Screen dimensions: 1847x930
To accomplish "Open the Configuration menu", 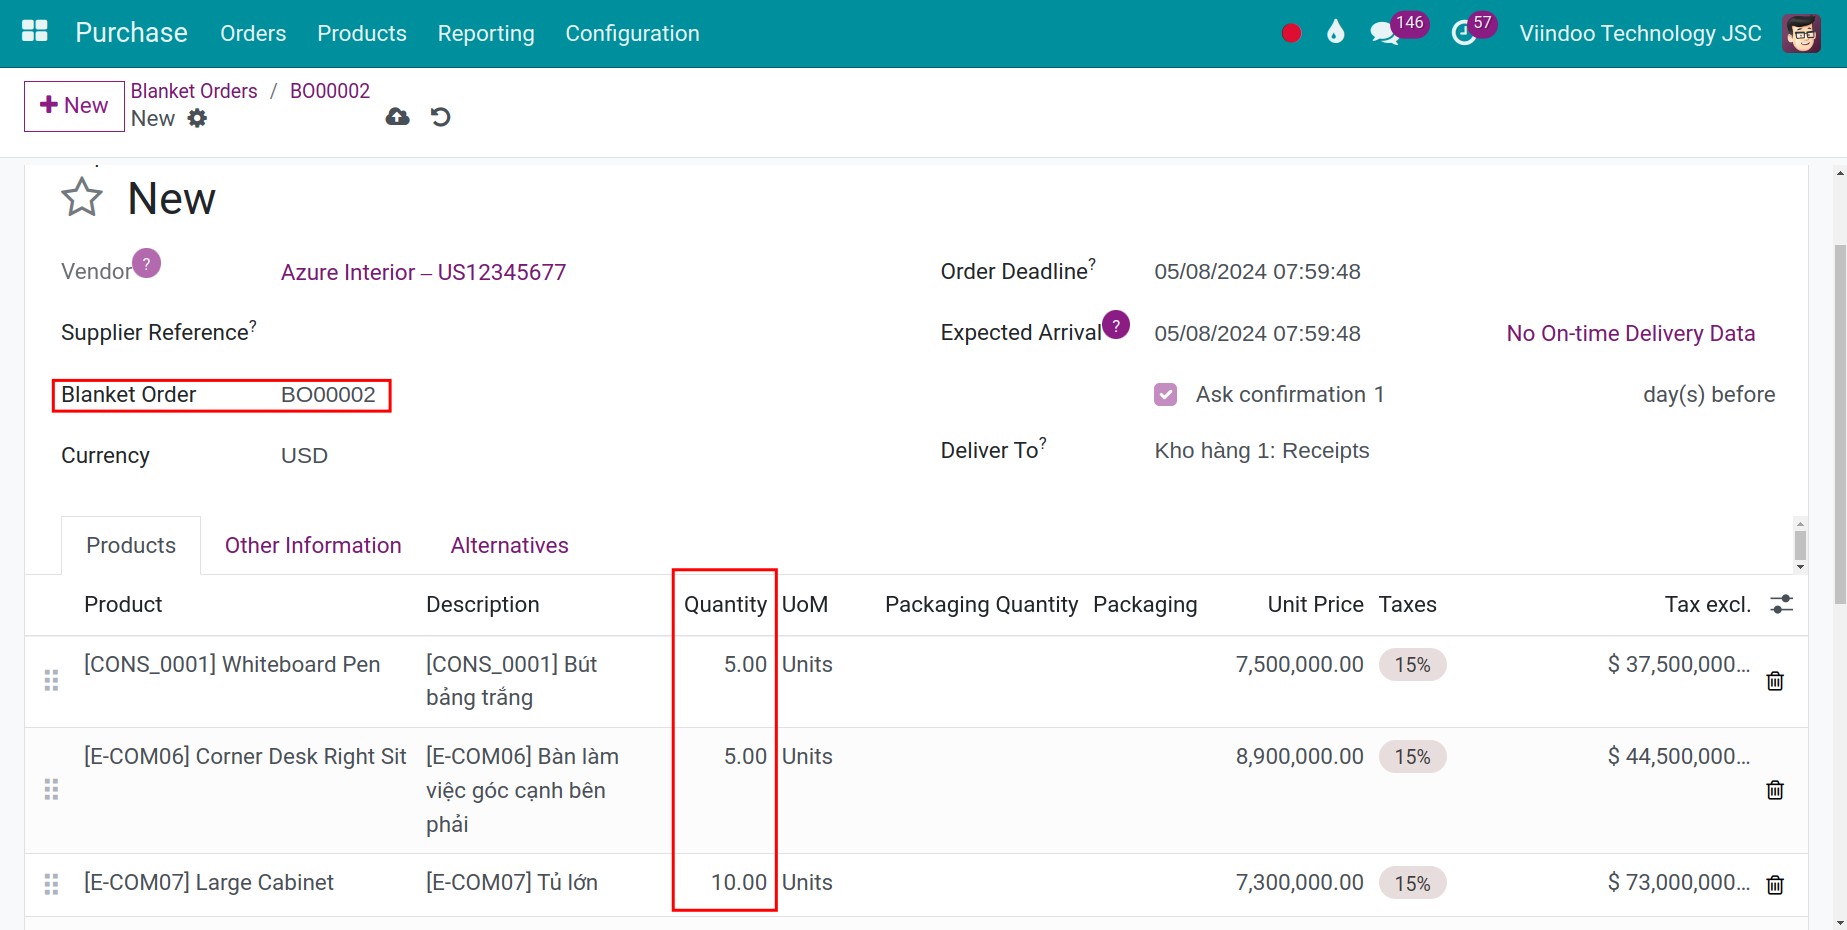I will (631, 33).
